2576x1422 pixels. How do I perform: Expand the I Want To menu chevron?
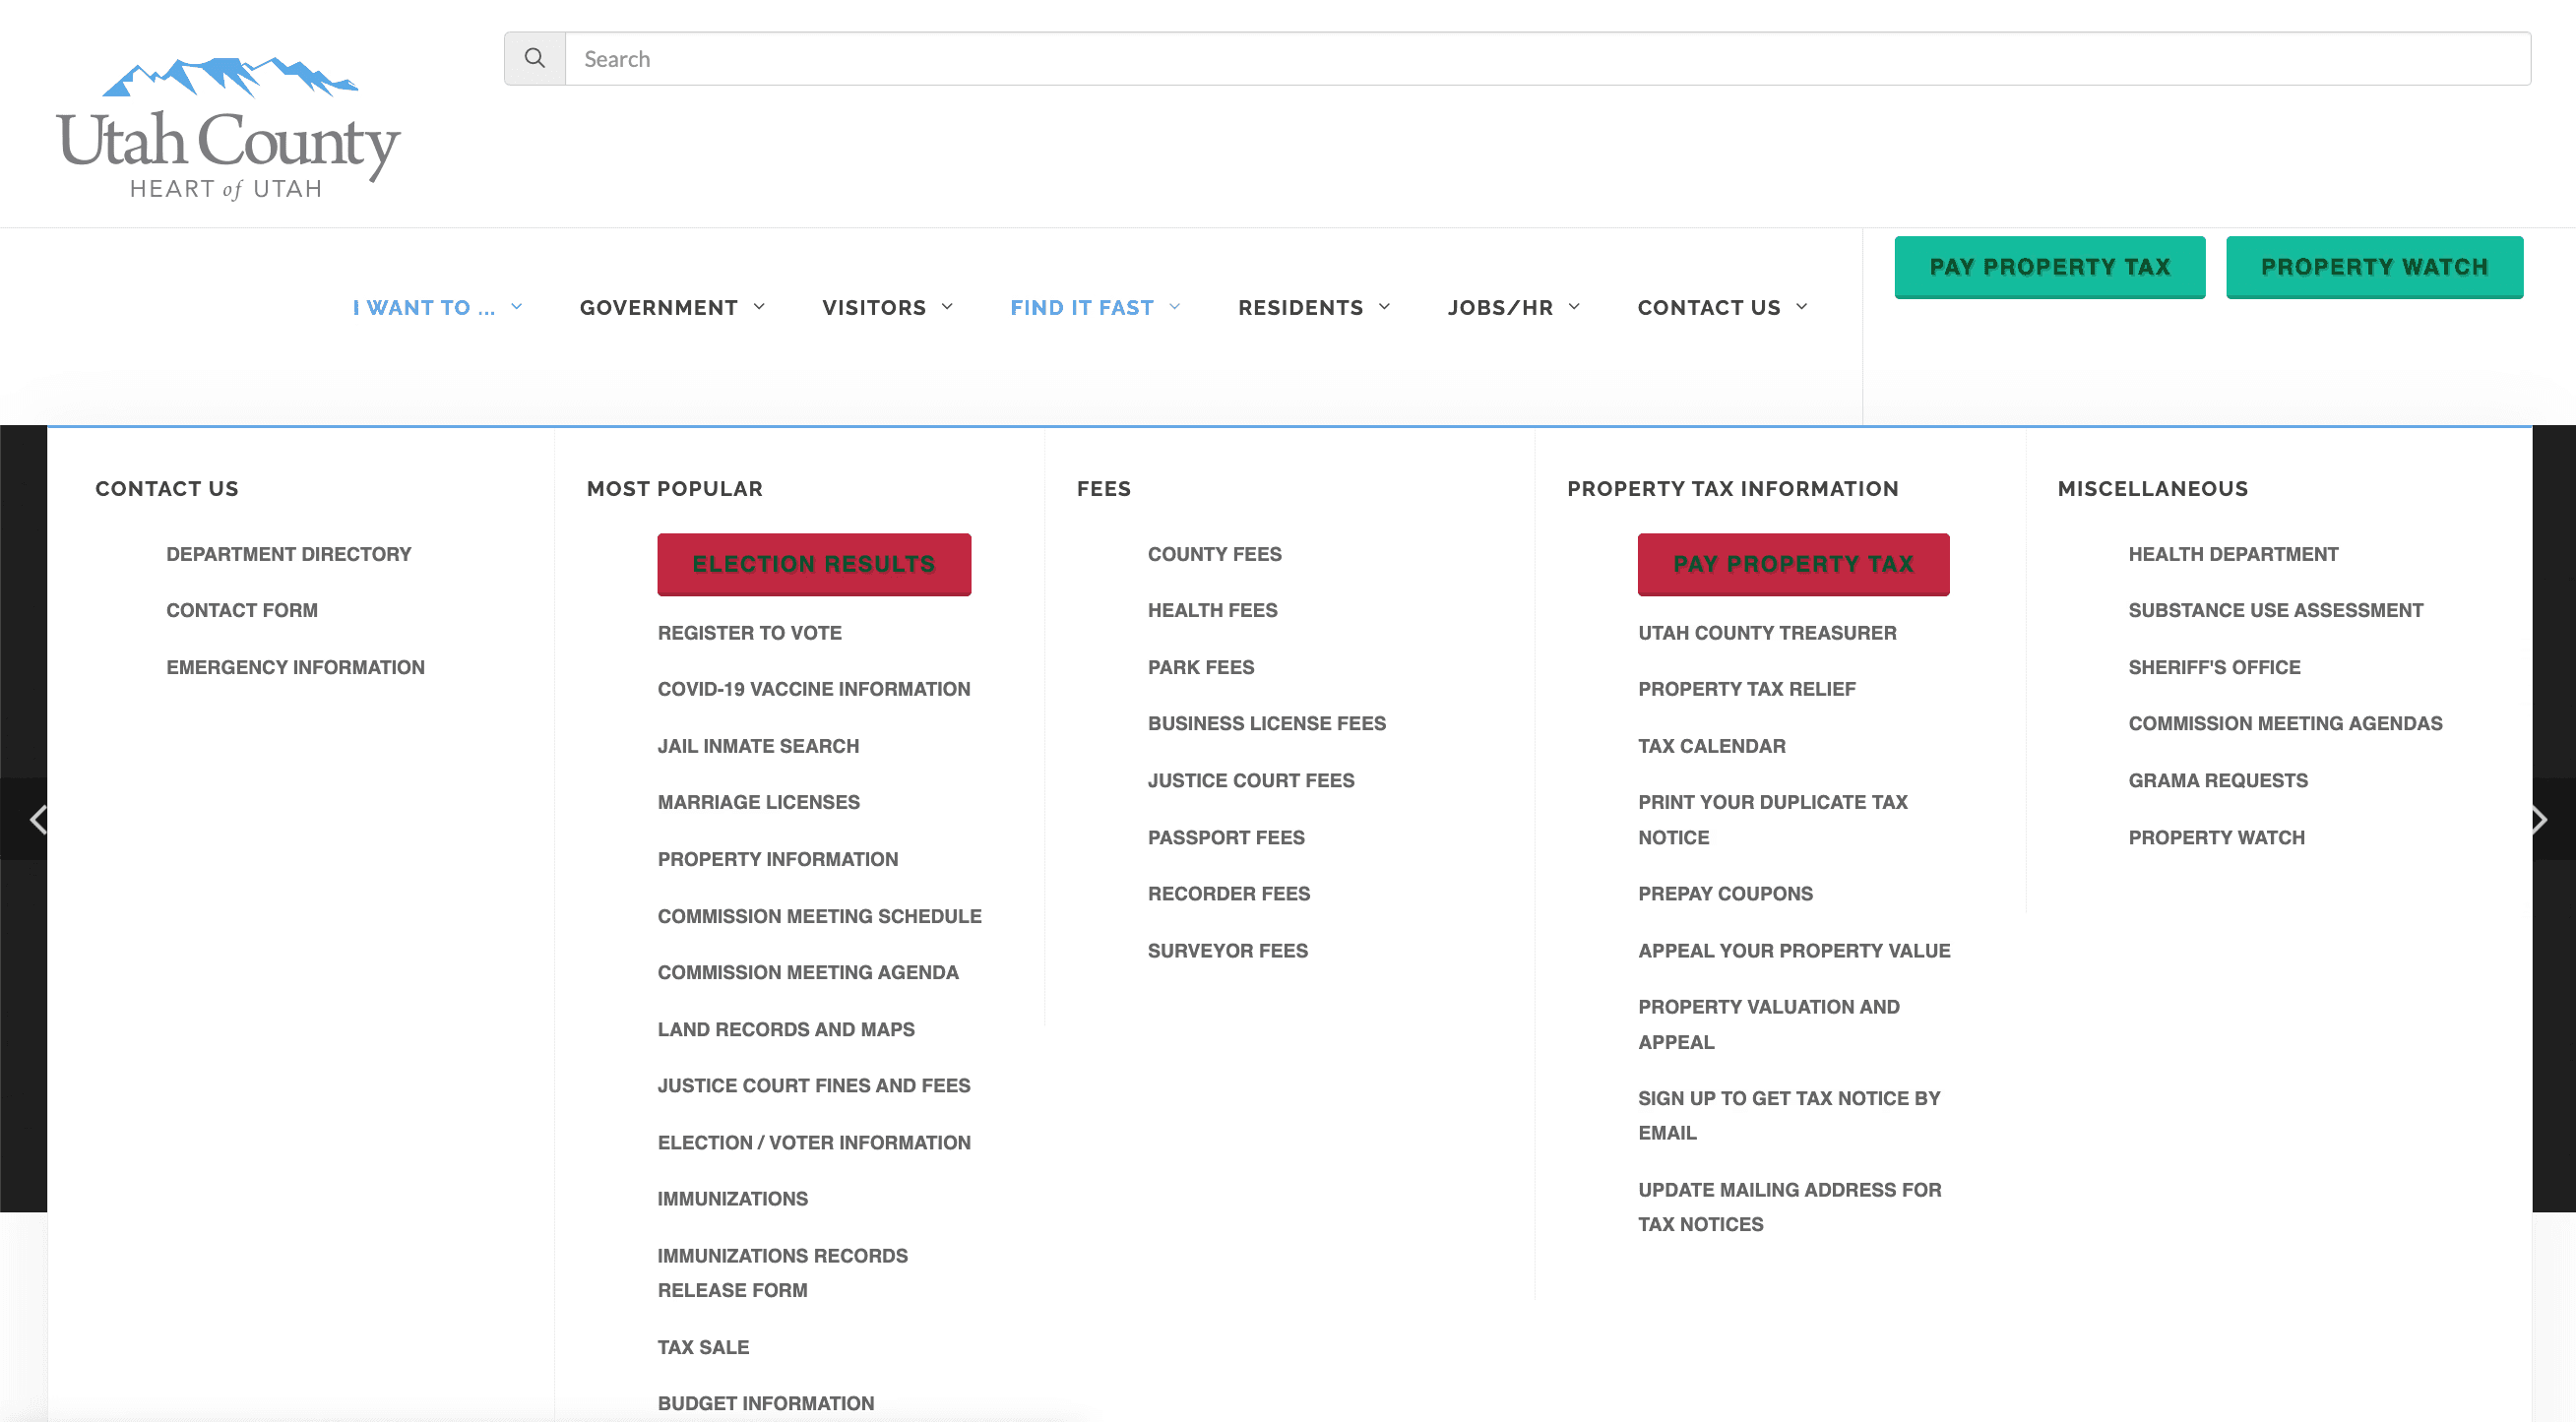pos(517,307)
